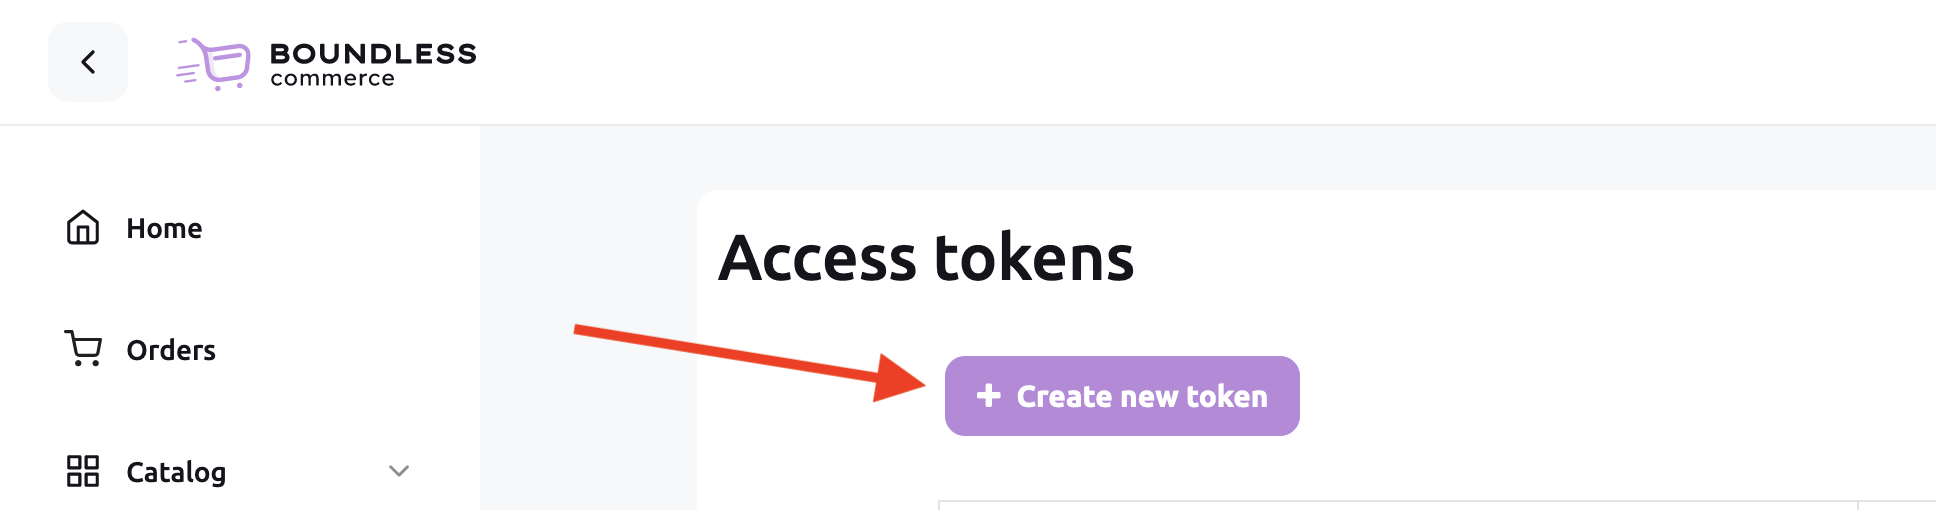Image resolution: width=1936 pixels, height=510 pixels.
Task: Click Create new token button
Action: tap(1122, 396)
